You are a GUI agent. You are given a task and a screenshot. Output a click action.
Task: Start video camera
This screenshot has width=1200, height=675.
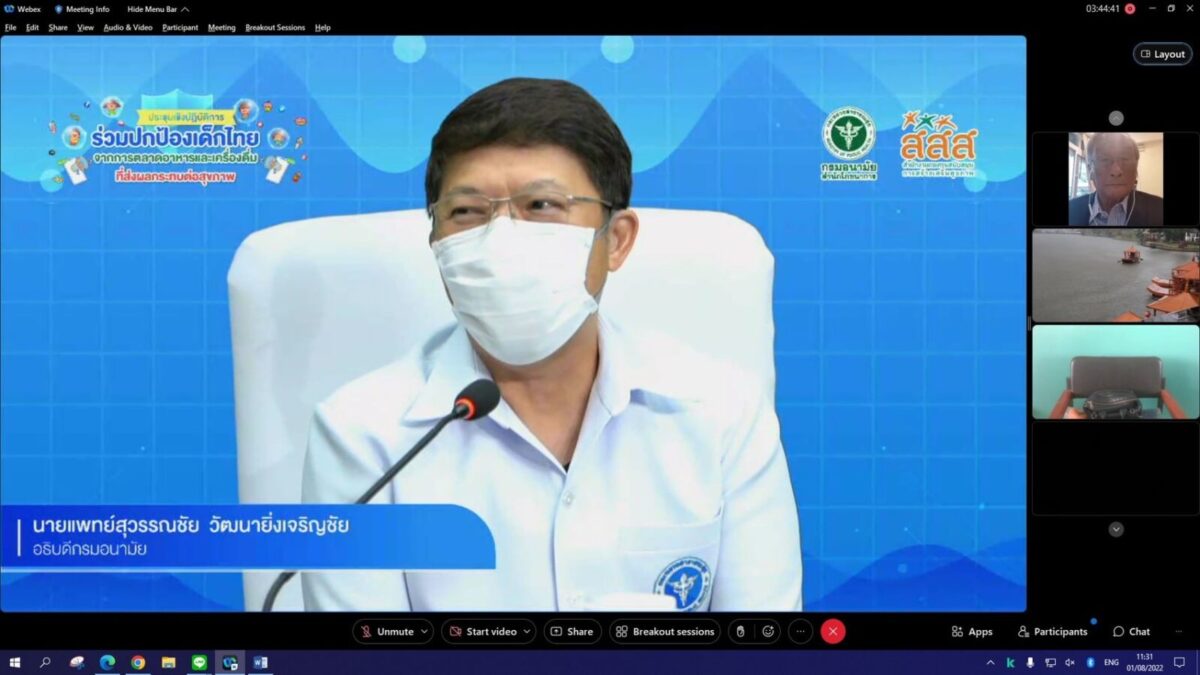(483, 632)
